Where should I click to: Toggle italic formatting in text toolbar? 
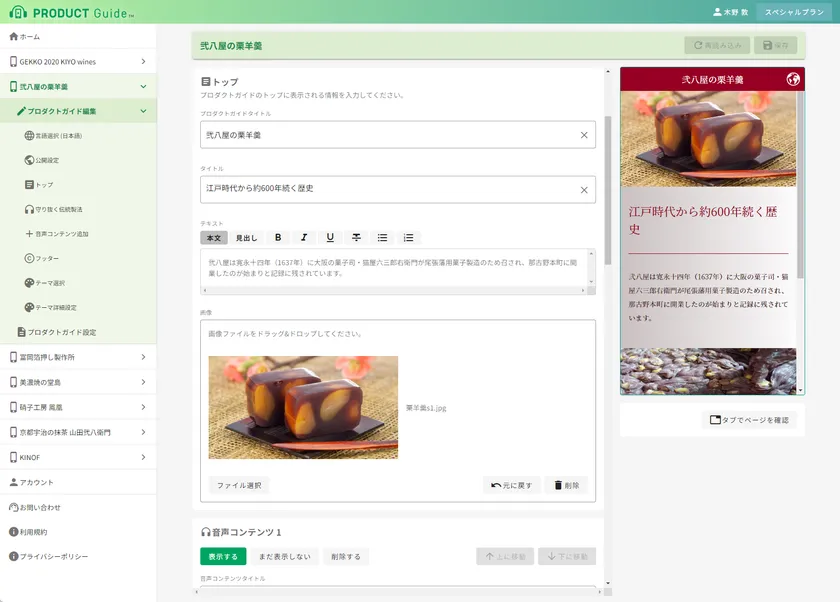click(x=304, y=238)
